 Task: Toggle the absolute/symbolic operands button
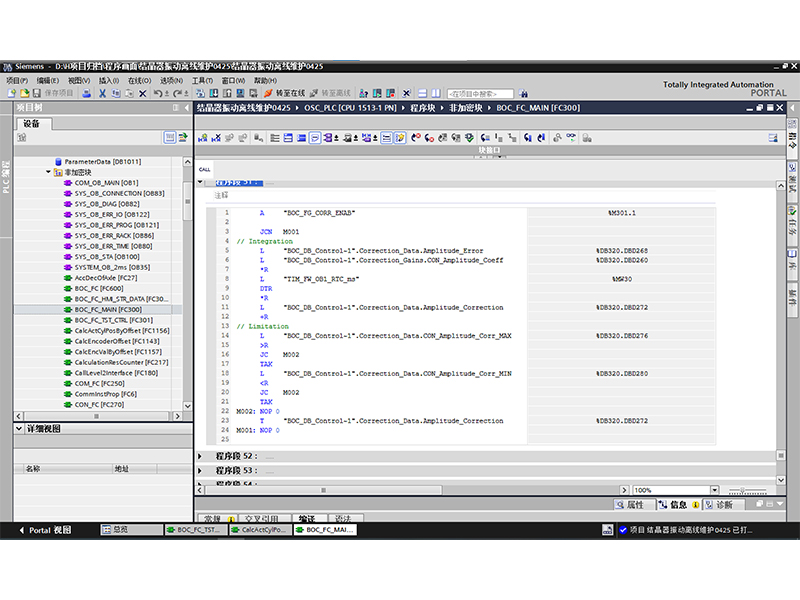329,138
